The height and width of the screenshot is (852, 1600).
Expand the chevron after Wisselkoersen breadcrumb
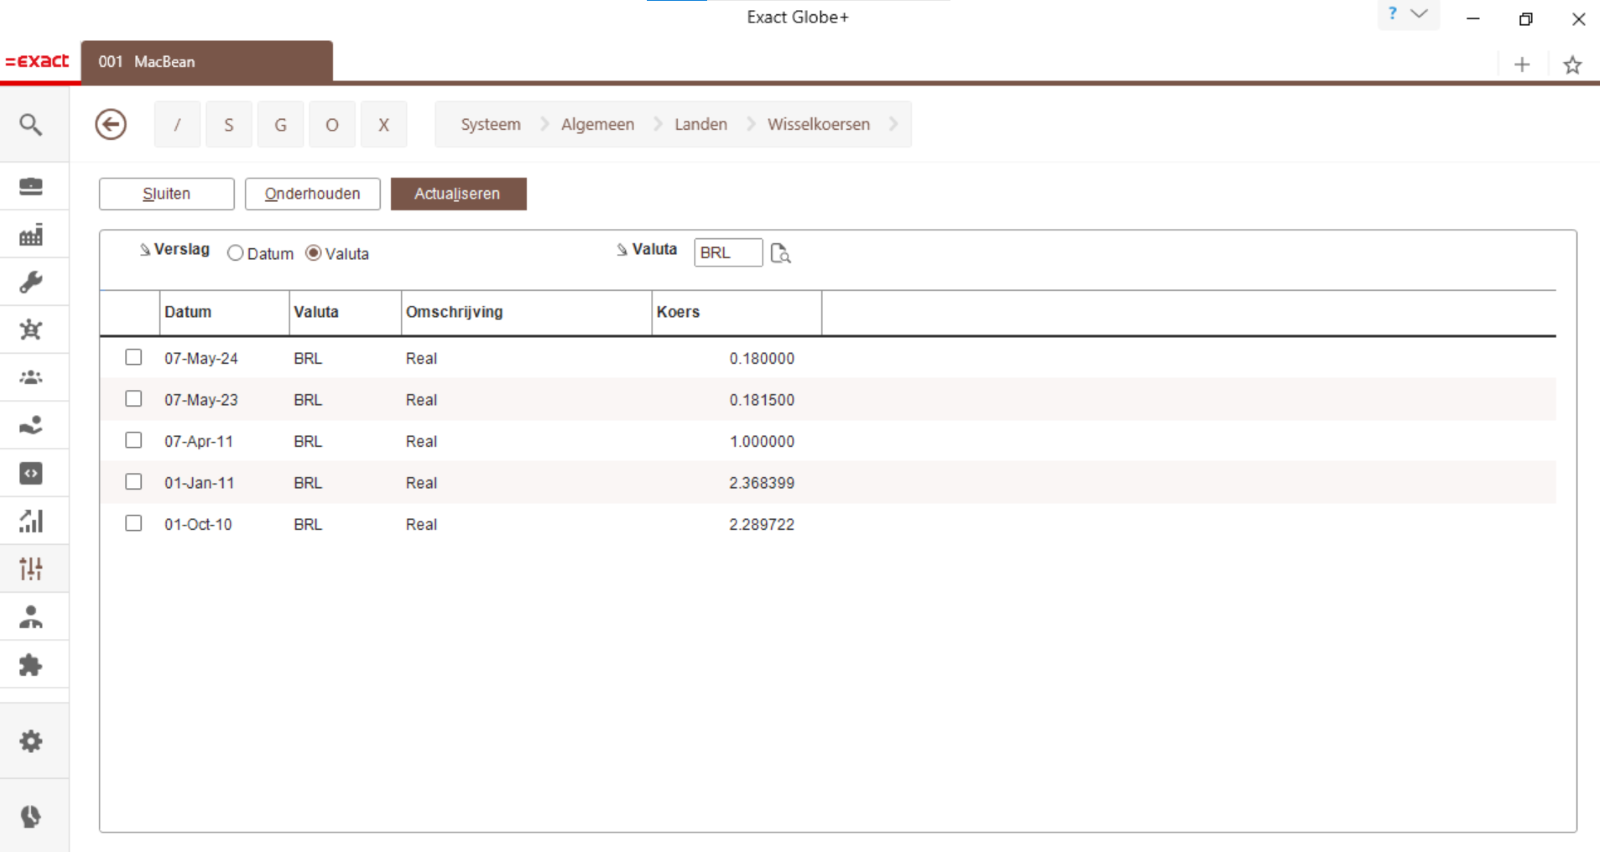[894, 125]
